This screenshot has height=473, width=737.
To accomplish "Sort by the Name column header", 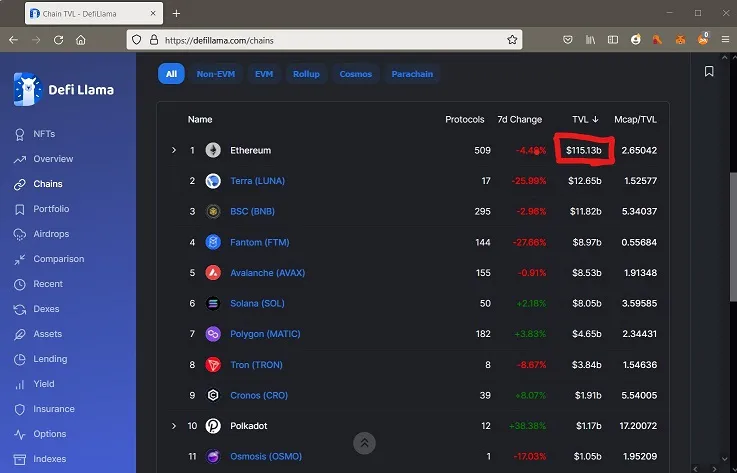I will (x=200, y=119).
